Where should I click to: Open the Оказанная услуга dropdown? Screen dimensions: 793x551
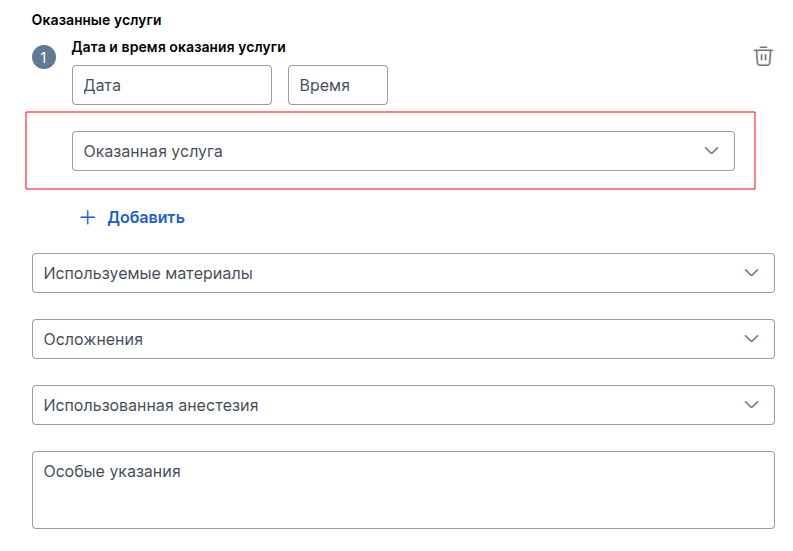point(403,151)
